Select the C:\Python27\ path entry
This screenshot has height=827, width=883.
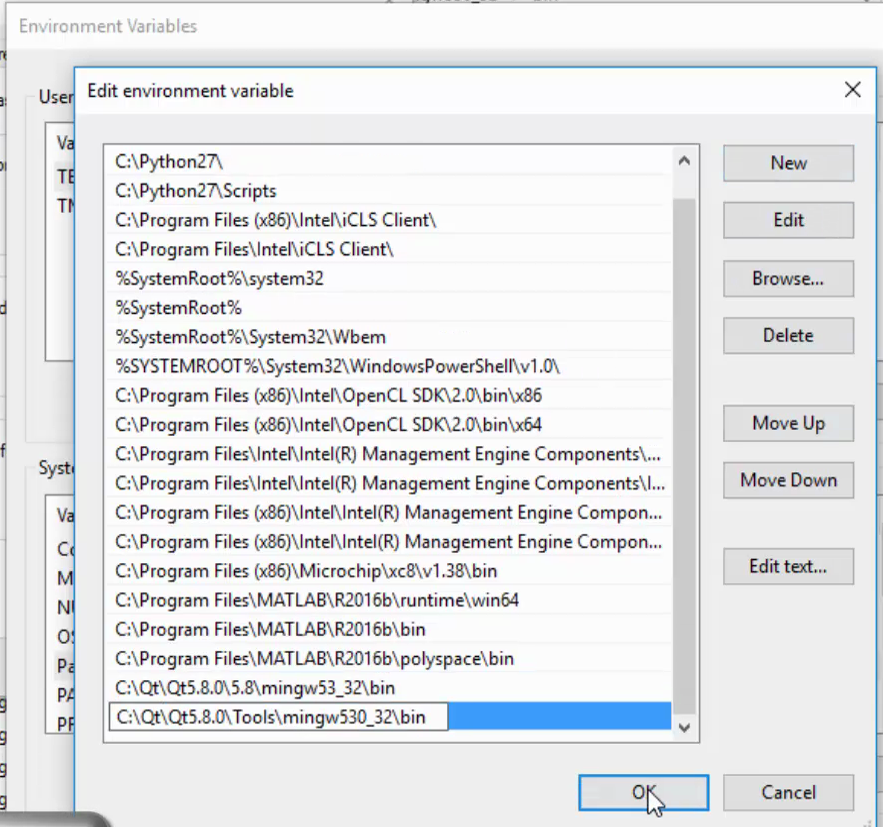click(x=300, y=161)
